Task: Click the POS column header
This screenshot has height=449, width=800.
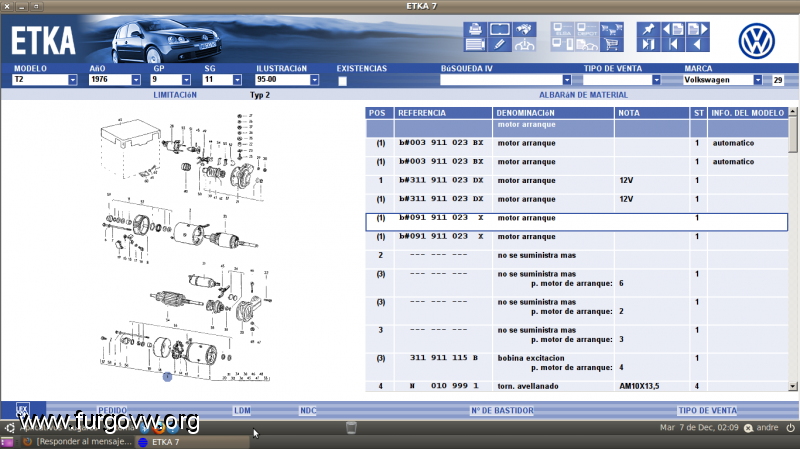Action: 378,113
